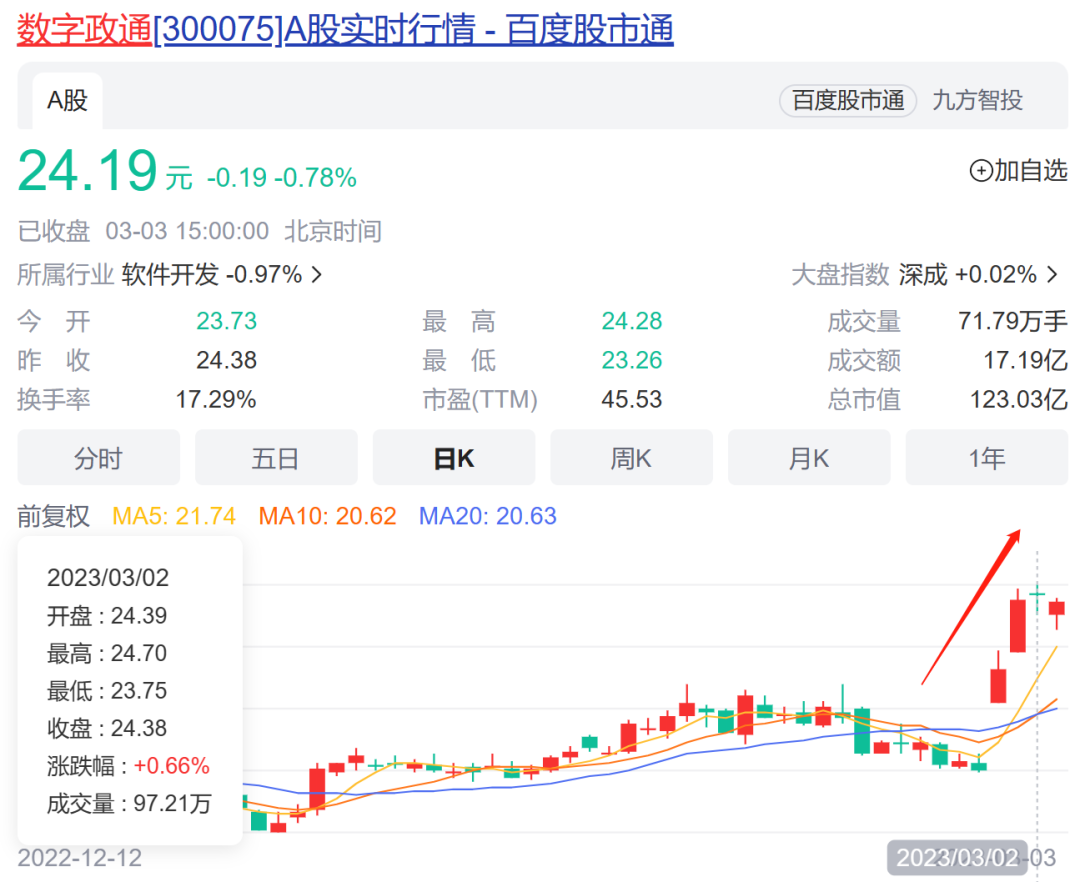Click the 前复权 adjustment option
Viewport: 1080px width, 882px height.
54,516
